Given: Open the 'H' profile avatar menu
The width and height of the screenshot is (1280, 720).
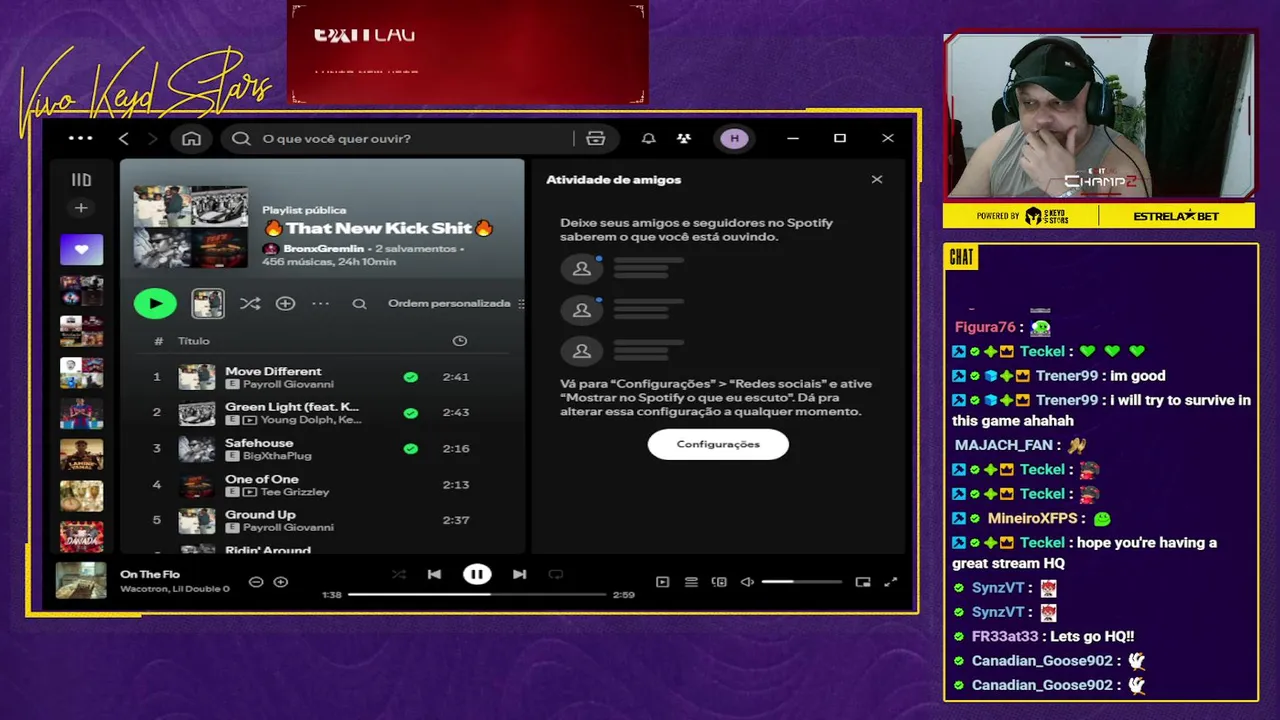Looking at the screenshot, I should tap(735, 138).
